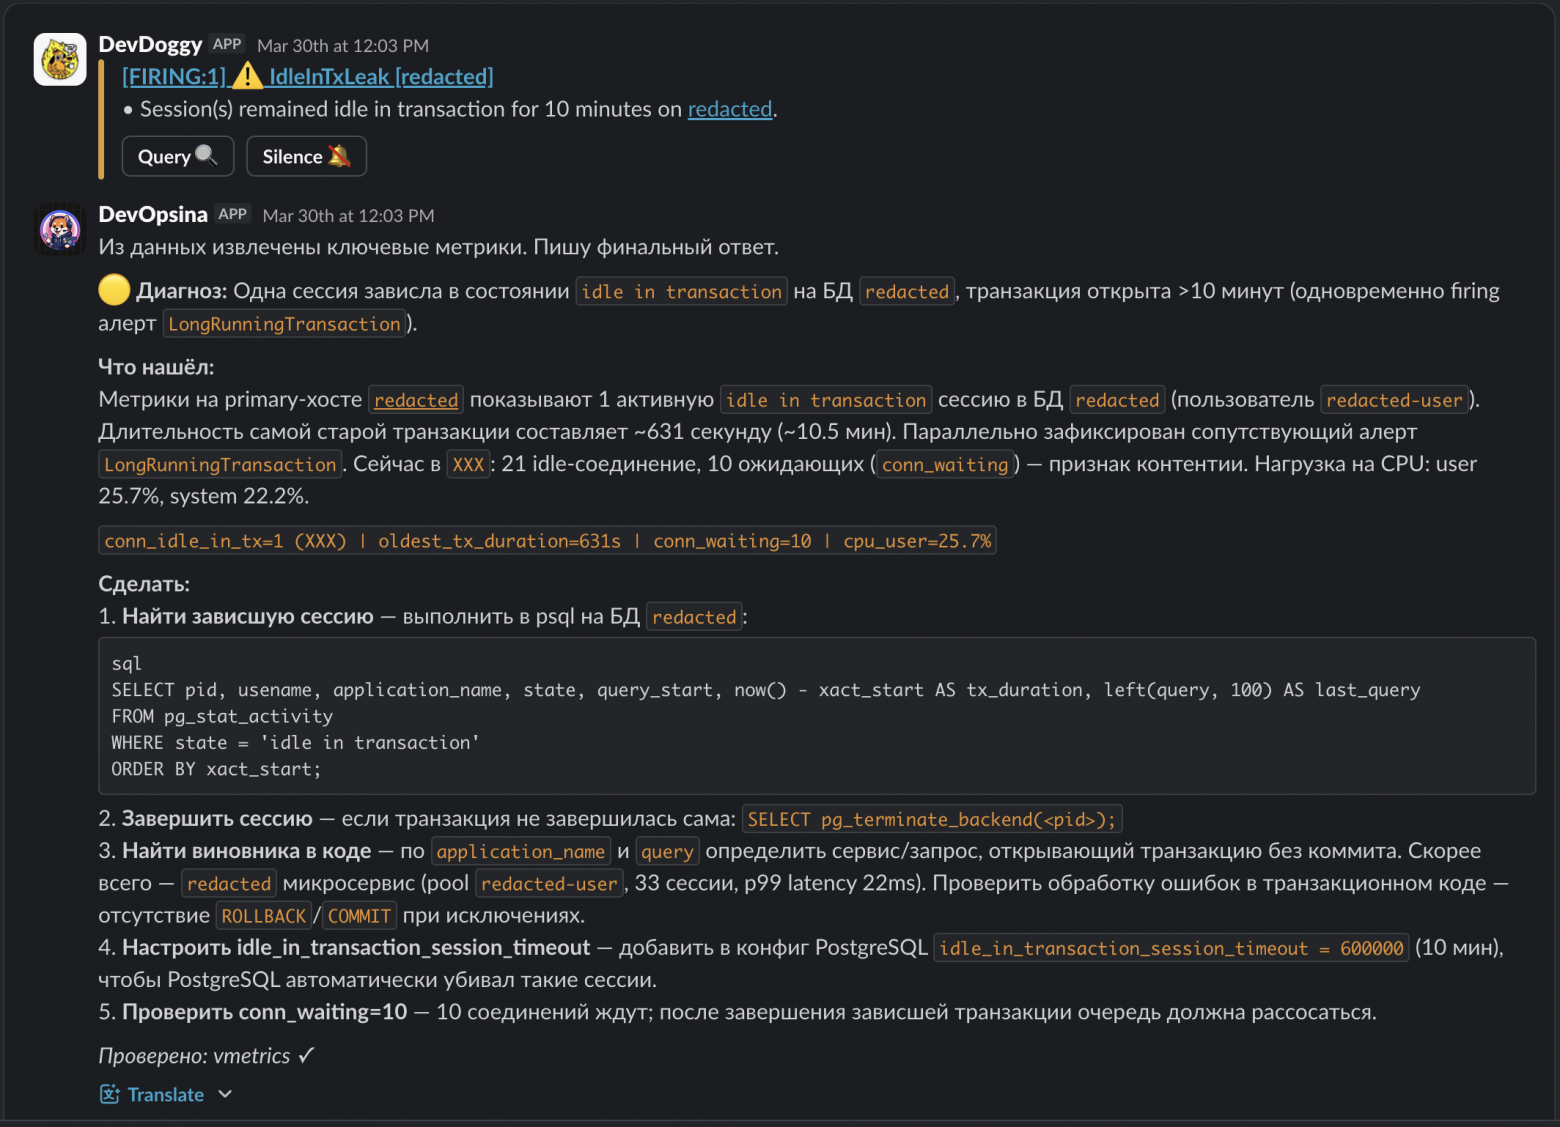Open the redacted primary-host link
The image size is (1560, 1127).
pos(416,400)
